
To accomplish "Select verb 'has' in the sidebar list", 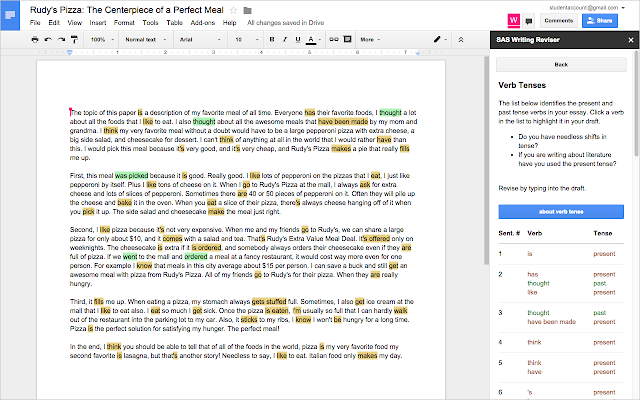I will (533, 274).
